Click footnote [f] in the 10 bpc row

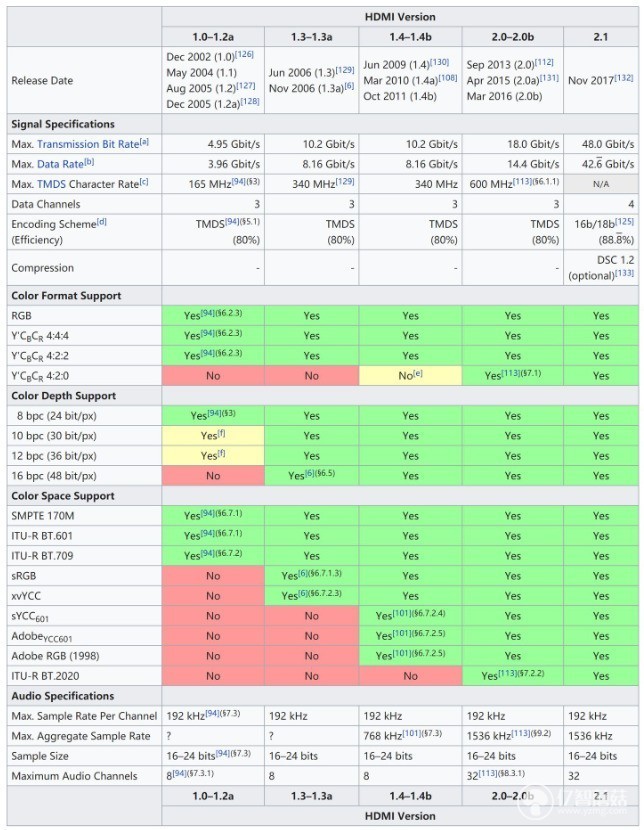click(221, 433)
